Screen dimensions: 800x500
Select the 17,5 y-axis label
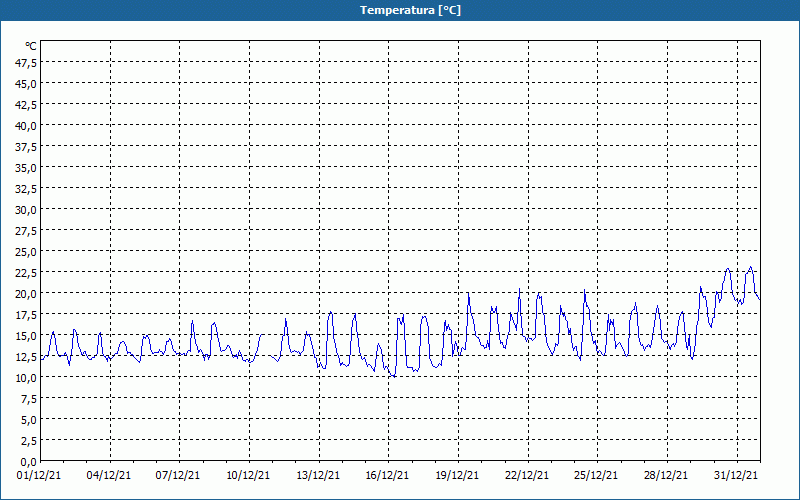pos(27,315)
